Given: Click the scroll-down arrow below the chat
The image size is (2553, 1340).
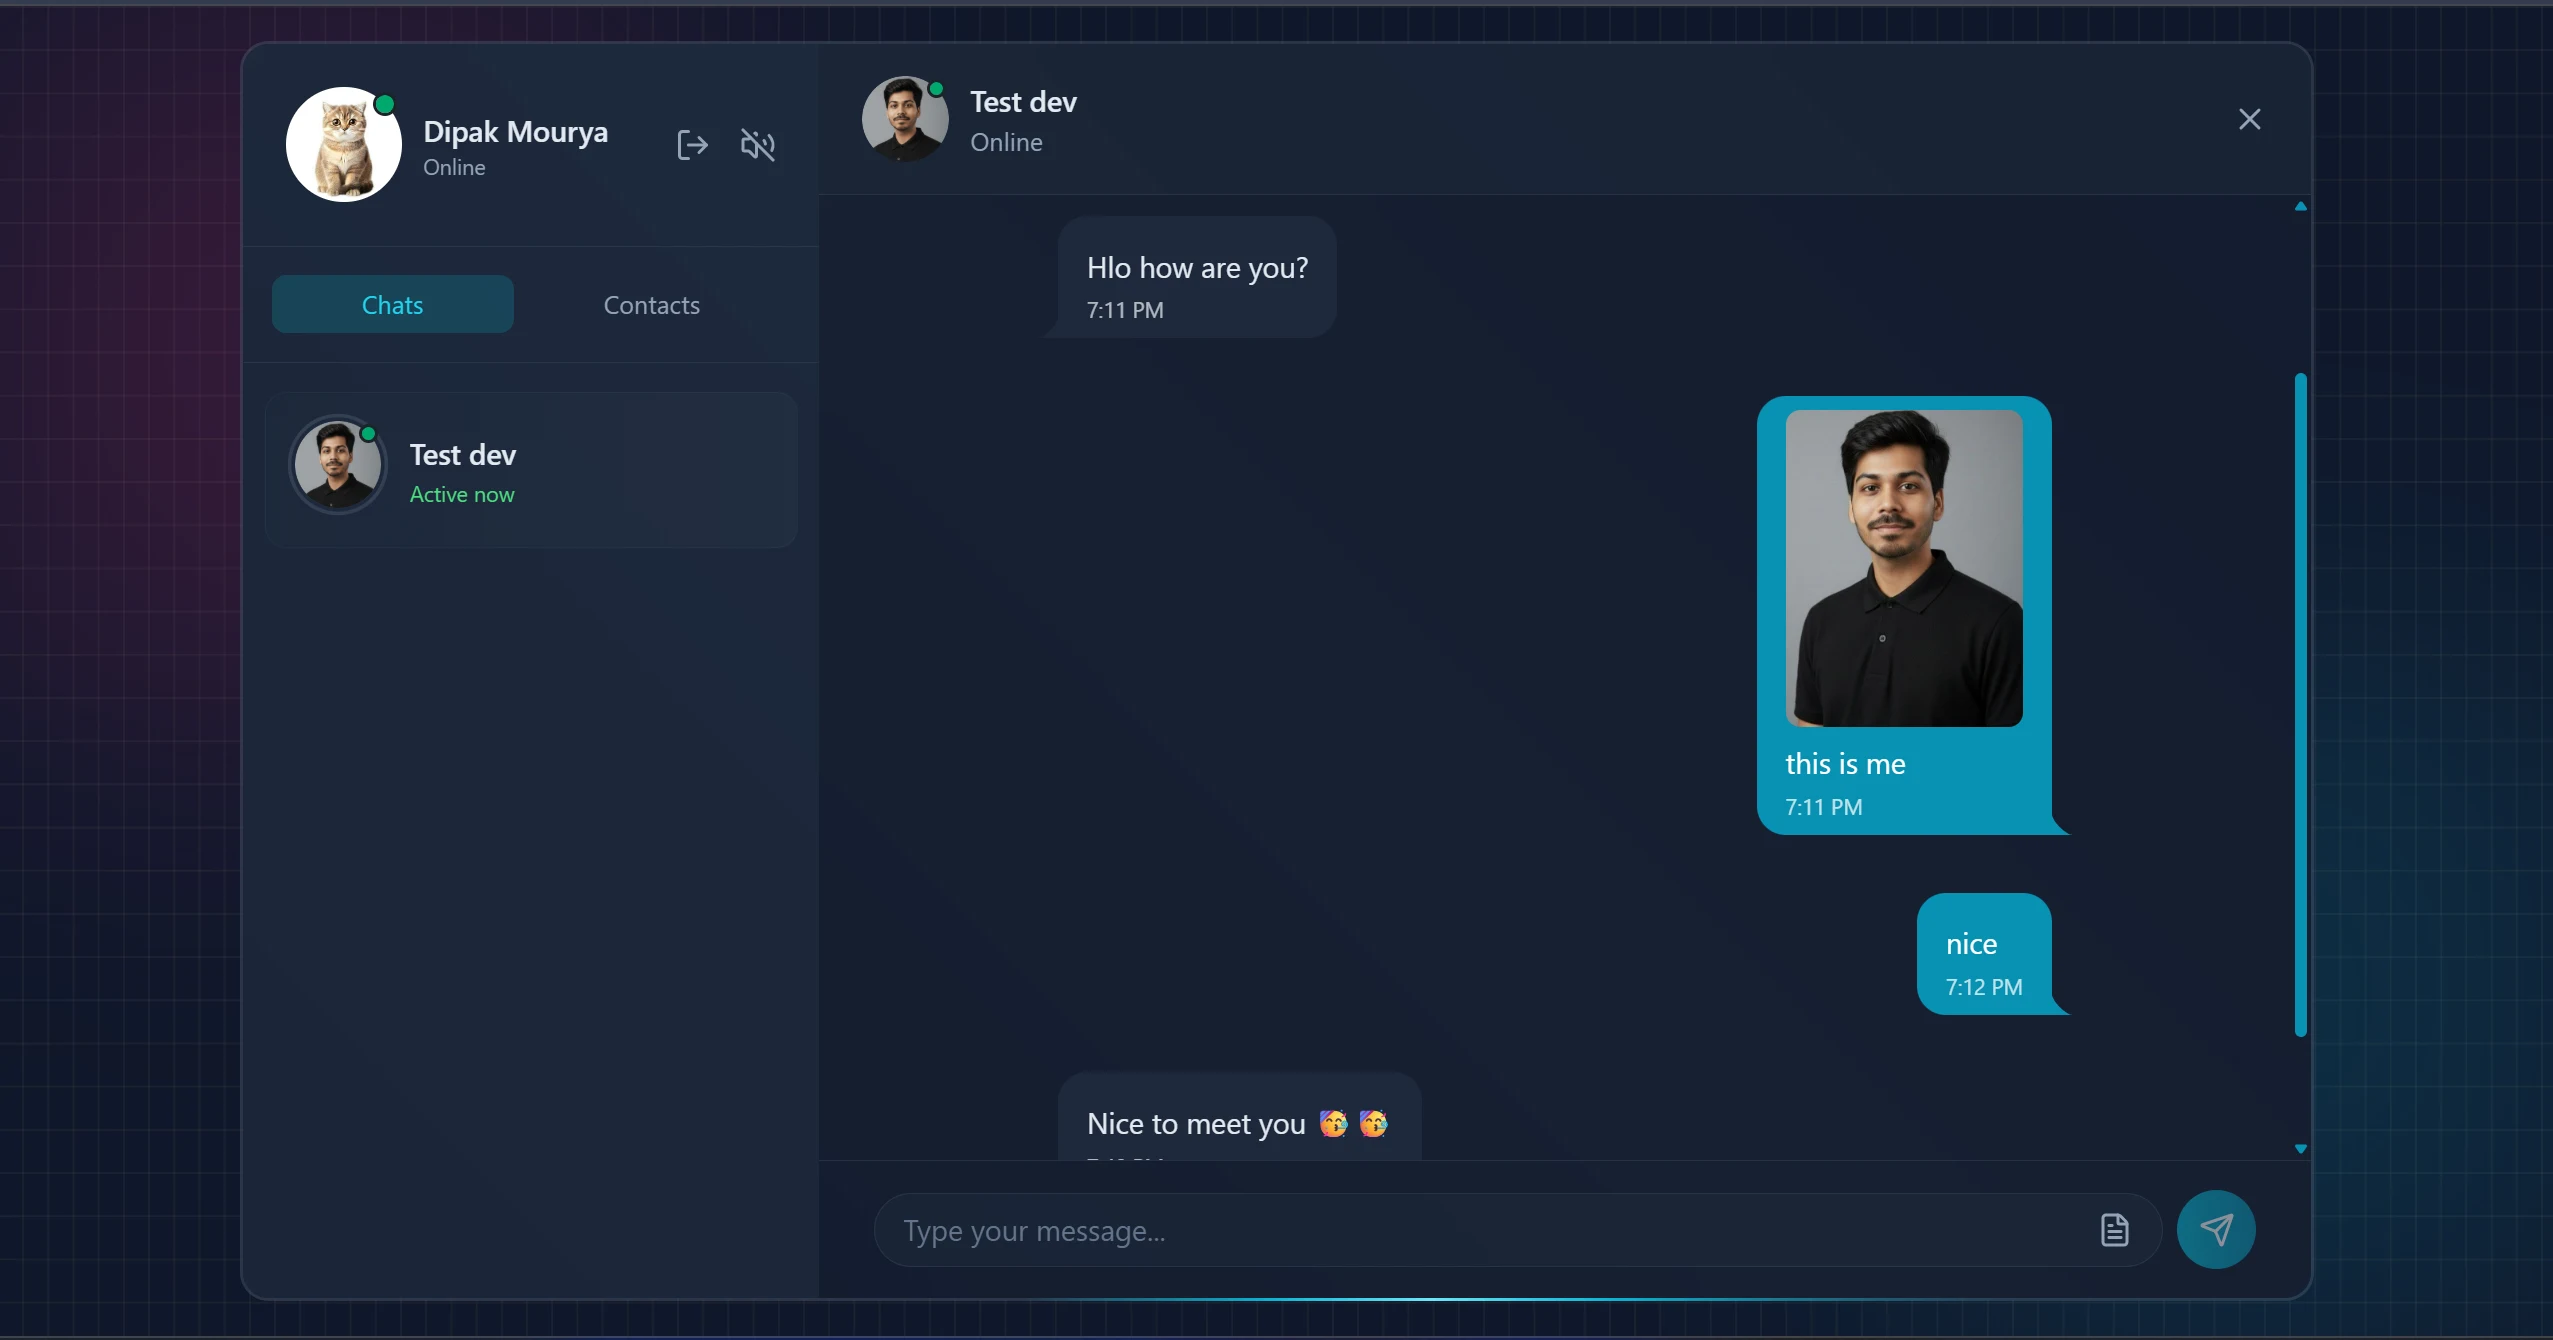Looking at the screenshot, I should point(2301,1150).
